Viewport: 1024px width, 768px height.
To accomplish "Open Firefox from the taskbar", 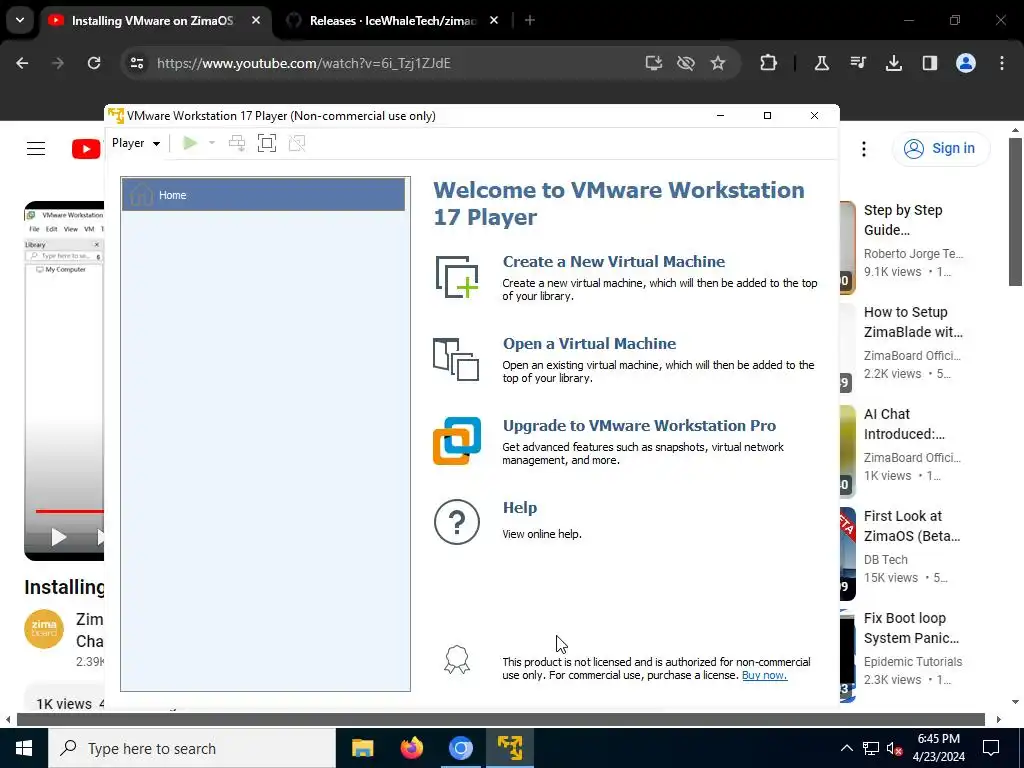I will pos(411,748).
